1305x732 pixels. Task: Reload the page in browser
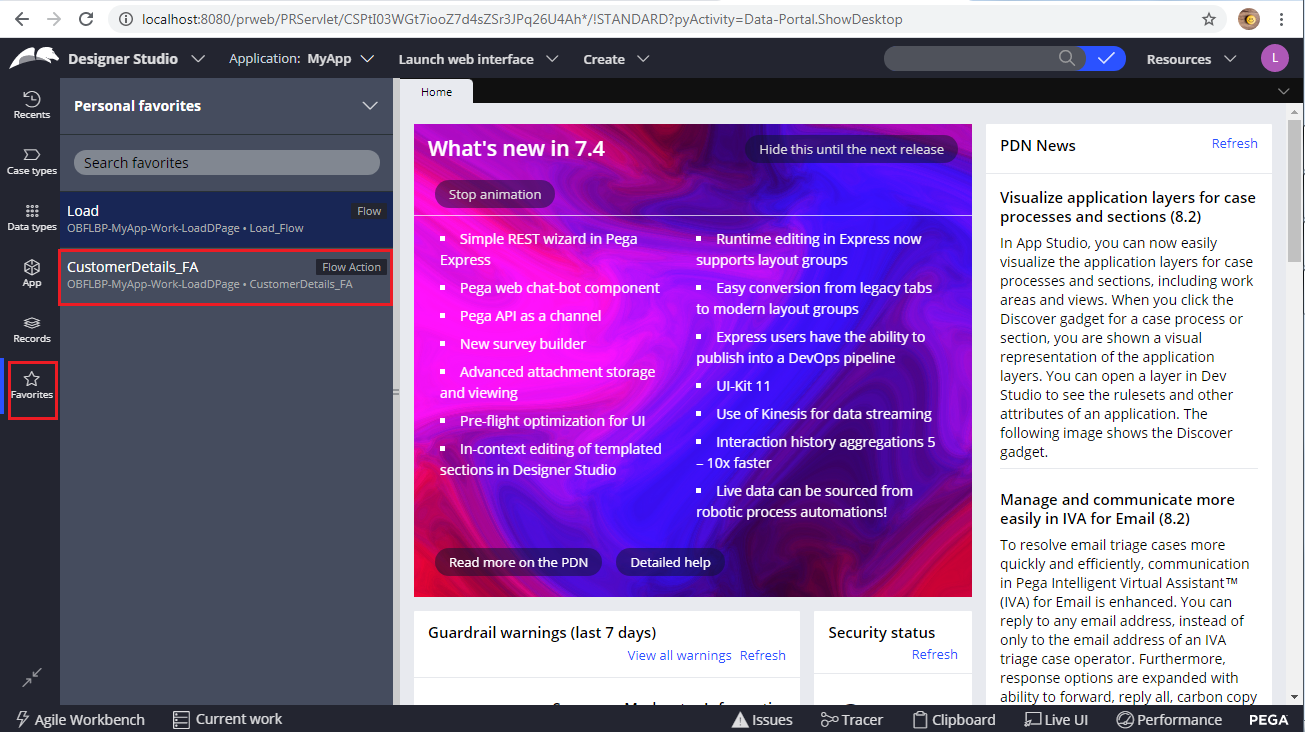click(86, 19)
